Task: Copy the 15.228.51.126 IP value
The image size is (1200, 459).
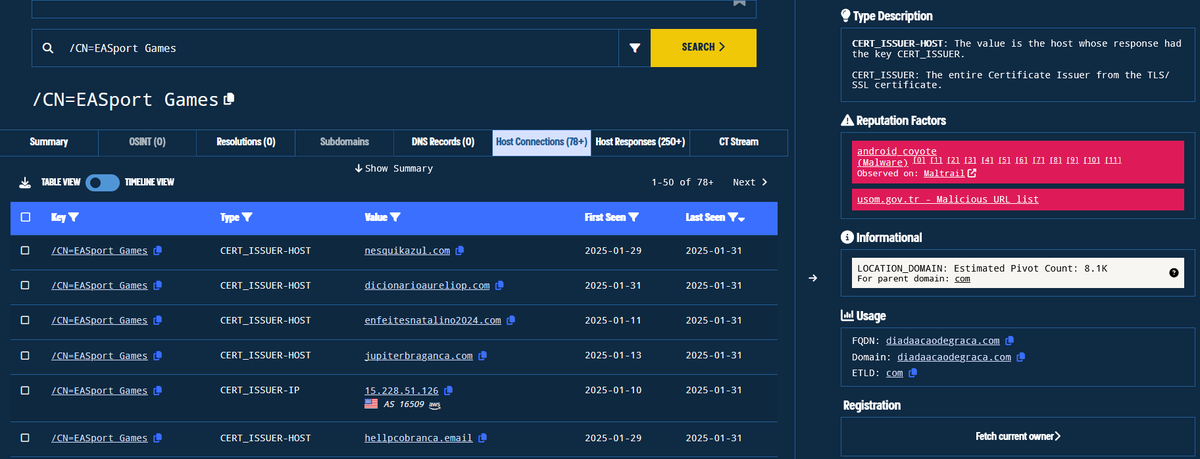Action: pyautogui.click(x=448, y=390)
